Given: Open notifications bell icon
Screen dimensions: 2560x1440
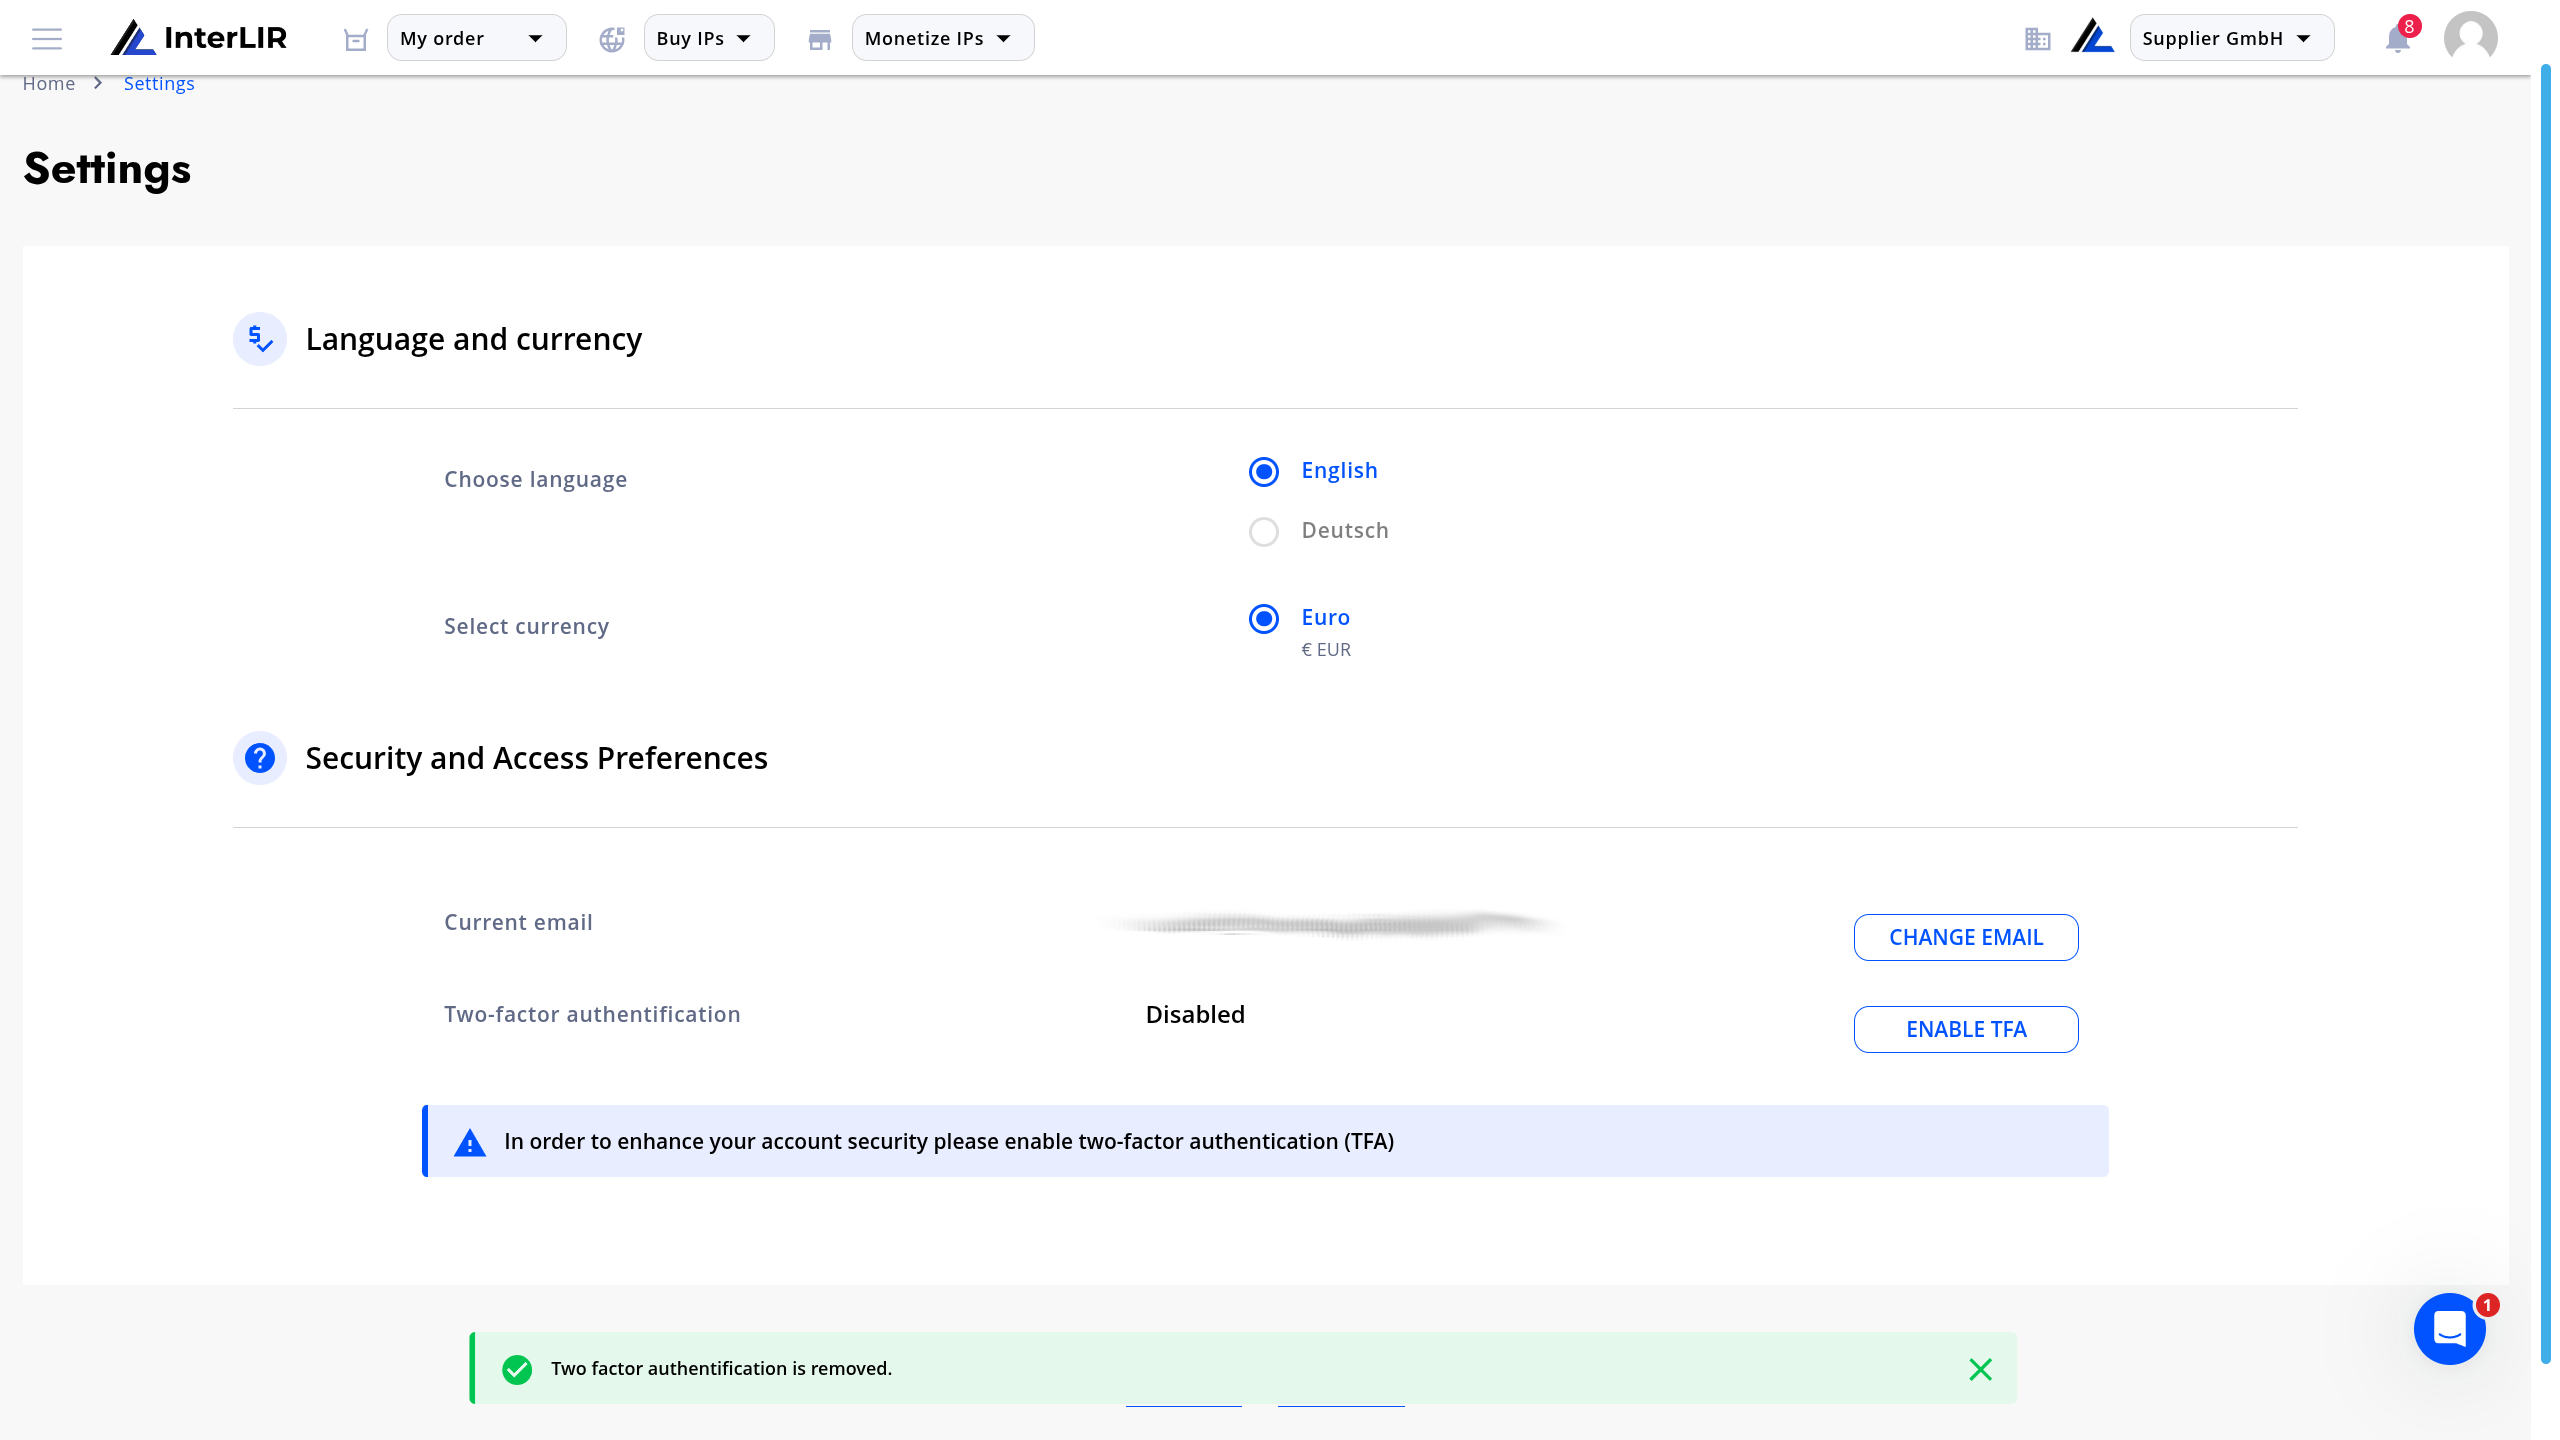Looking at the screenshot, I should click(2398, 38).
